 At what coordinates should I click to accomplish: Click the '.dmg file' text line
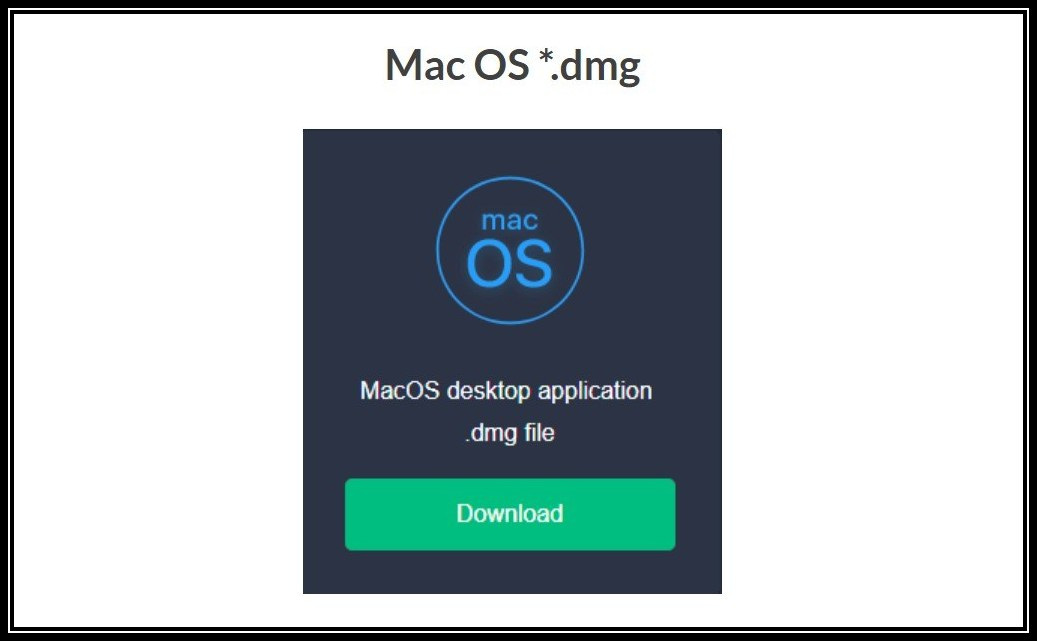pos(509,433)
